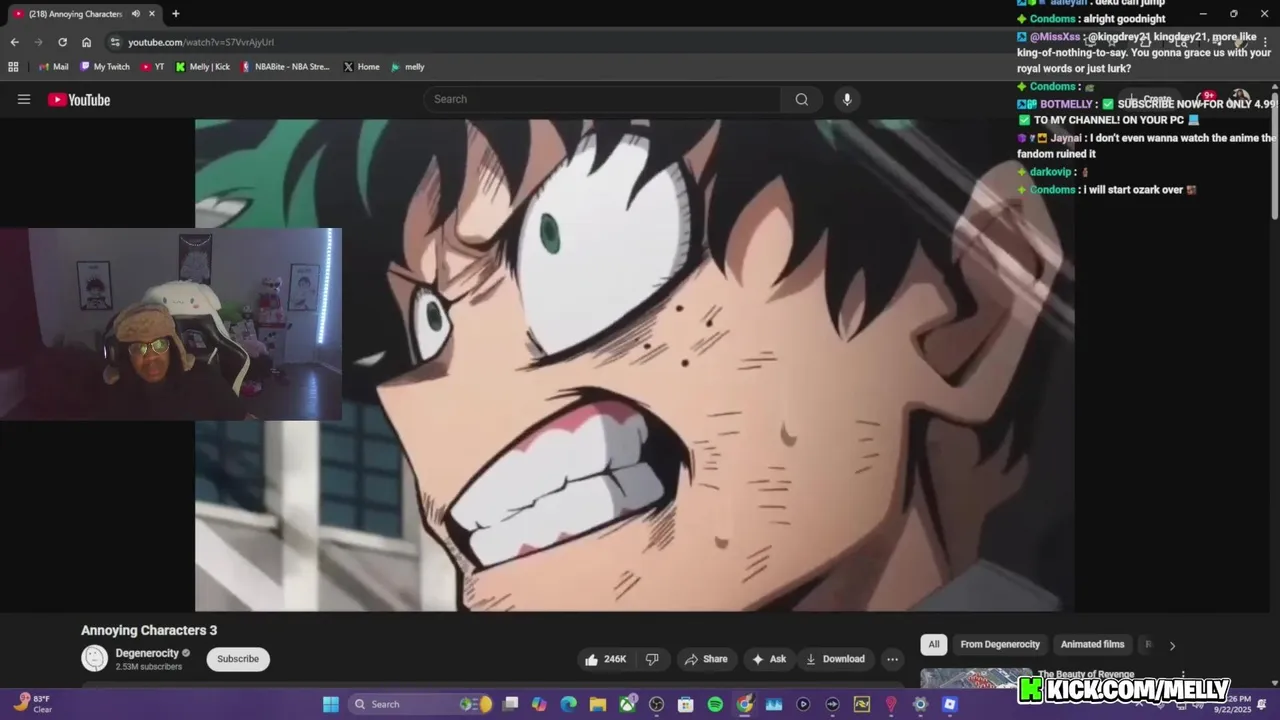Show more filter chips with right chevron
This screenshot has width=1280, height=720.
1172,645
